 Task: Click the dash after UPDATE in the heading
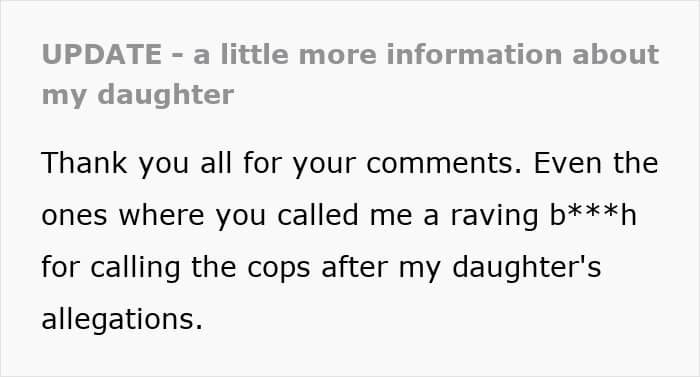click(x=177, y=57)
